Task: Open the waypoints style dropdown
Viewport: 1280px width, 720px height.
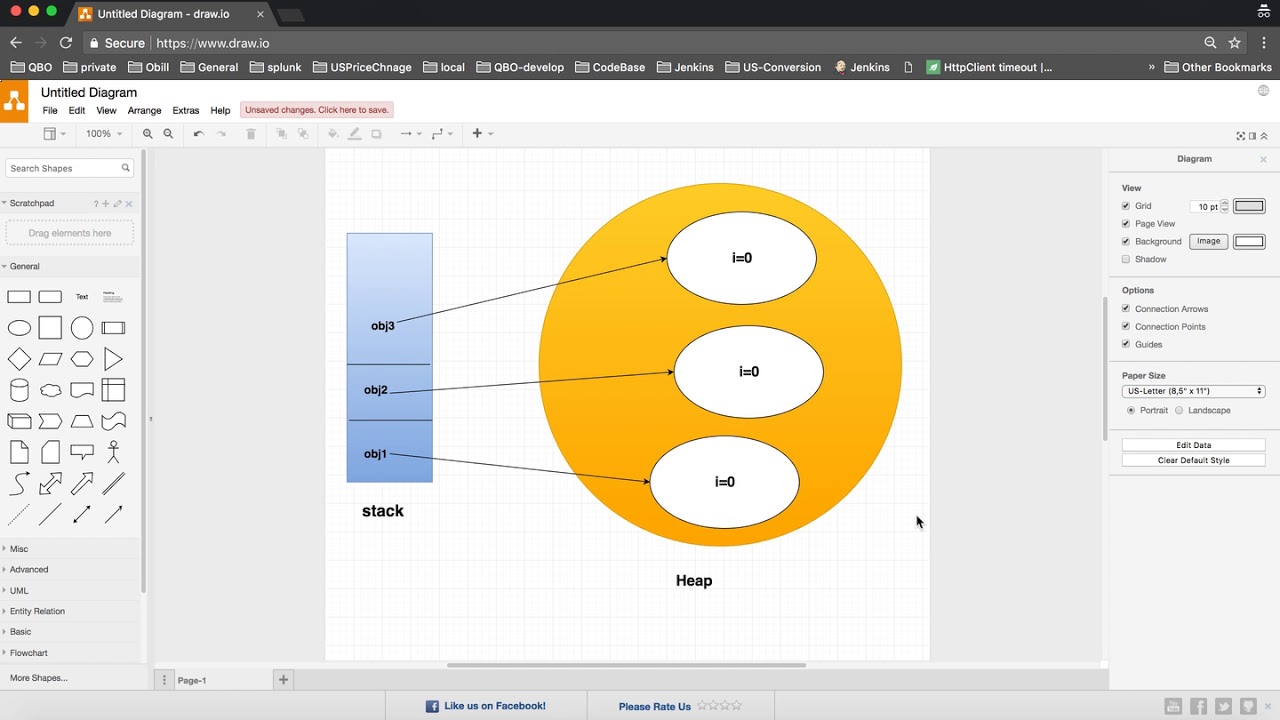Action: click(442, 134)
